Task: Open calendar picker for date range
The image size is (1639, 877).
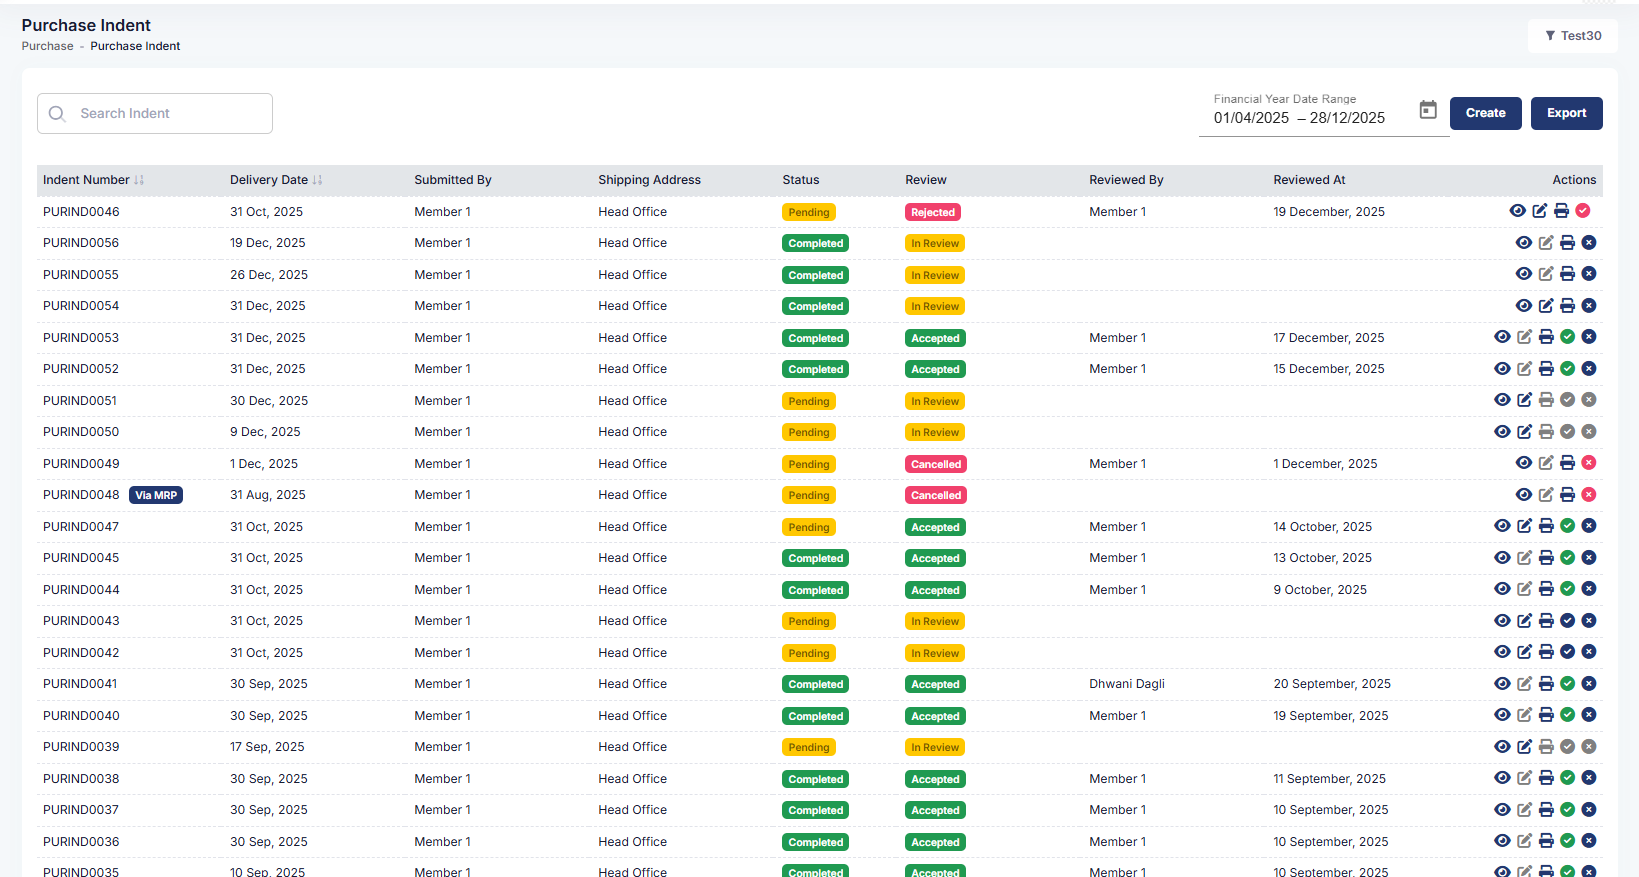Action: [1428, 110]
